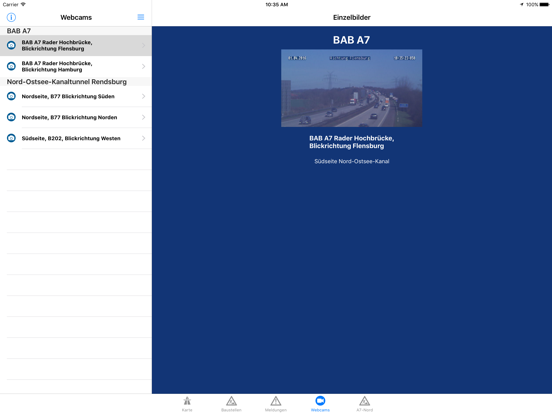Image resolution: width=552 pixels, height=414 pixels.
Task: Switch to the Karte tab
Action: pyautogui.click(x=187, y=403)
